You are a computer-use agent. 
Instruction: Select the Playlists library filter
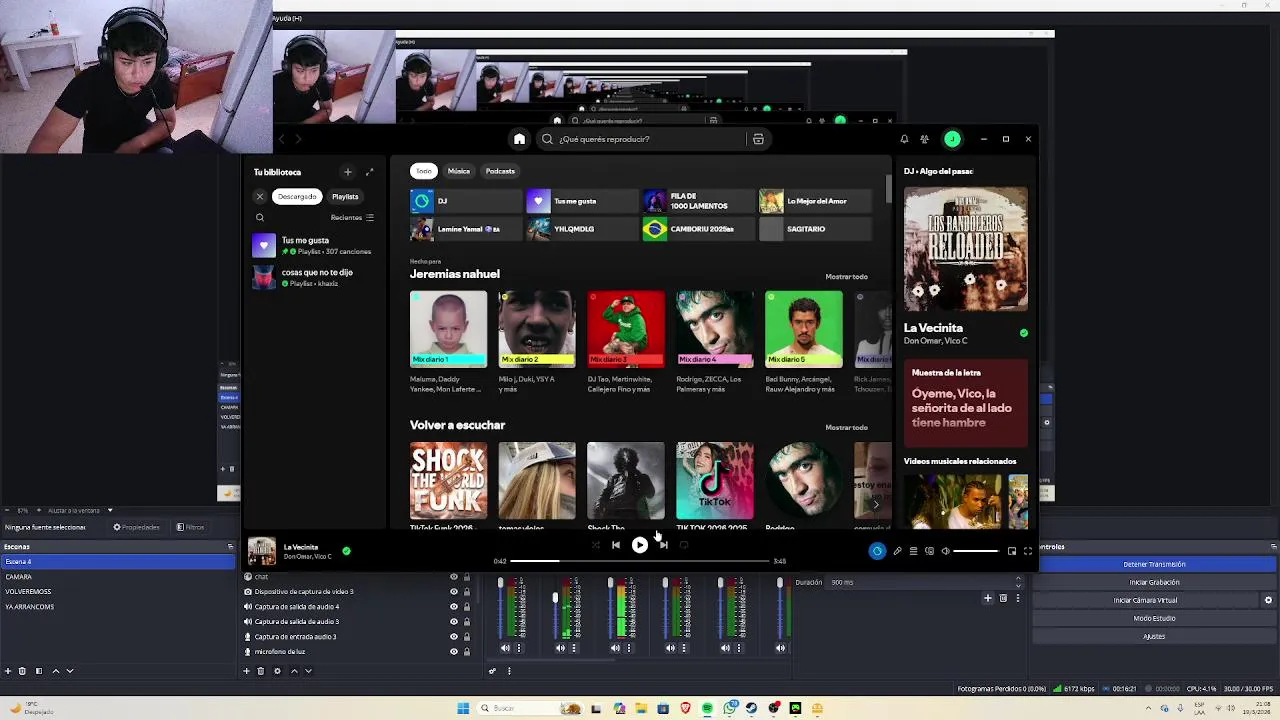[x=345, y=197]
